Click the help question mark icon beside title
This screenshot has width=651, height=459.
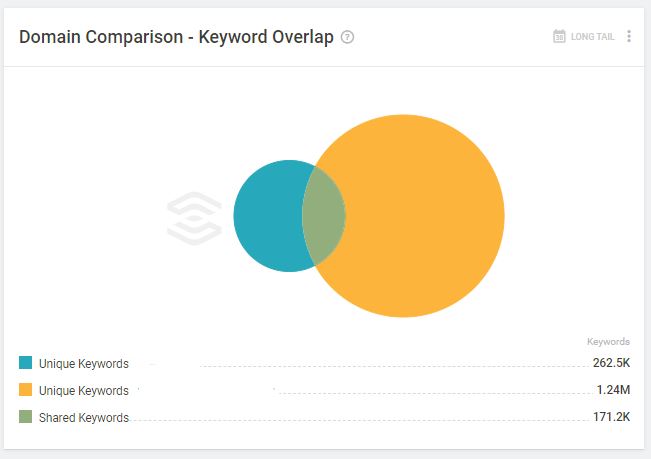[x=347, y=37]
